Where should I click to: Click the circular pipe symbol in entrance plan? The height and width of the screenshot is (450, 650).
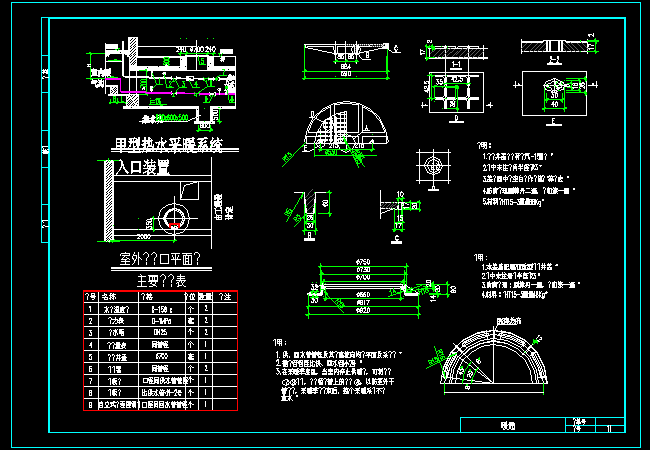[x=174, y=217]
